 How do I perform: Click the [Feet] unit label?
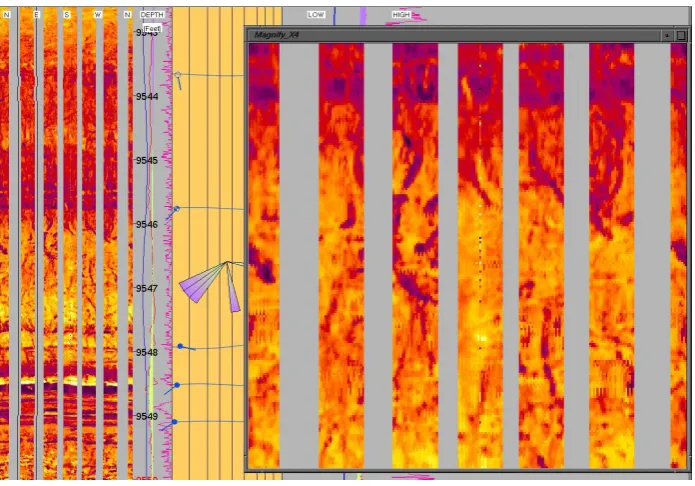point(152,28)
